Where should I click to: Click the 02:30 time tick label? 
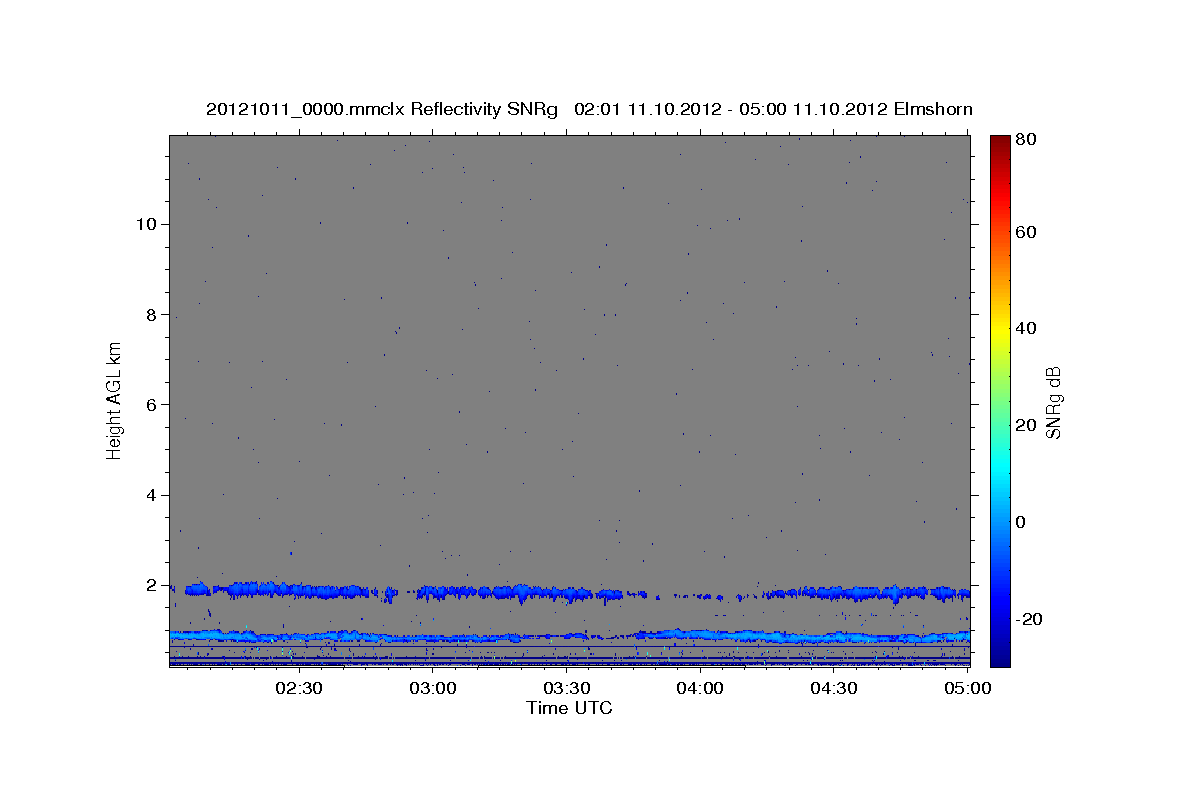click(x=299, y=688)
